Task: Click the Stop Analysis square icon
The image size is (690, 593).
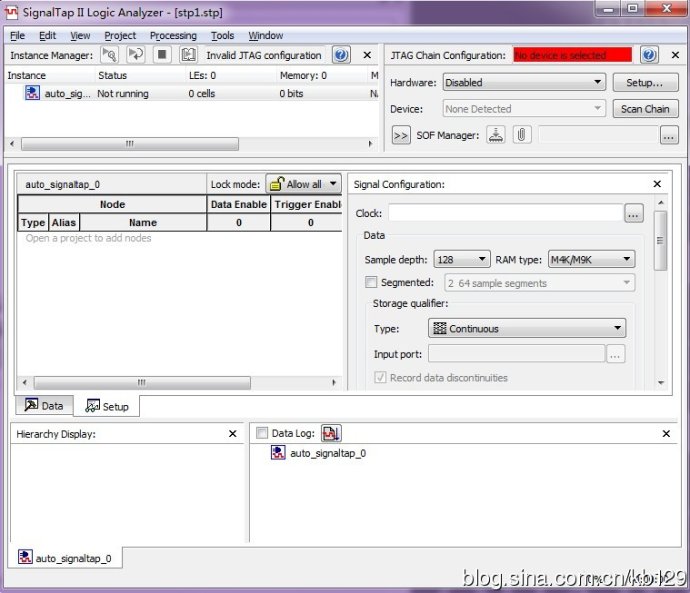Action: [162, 55]
